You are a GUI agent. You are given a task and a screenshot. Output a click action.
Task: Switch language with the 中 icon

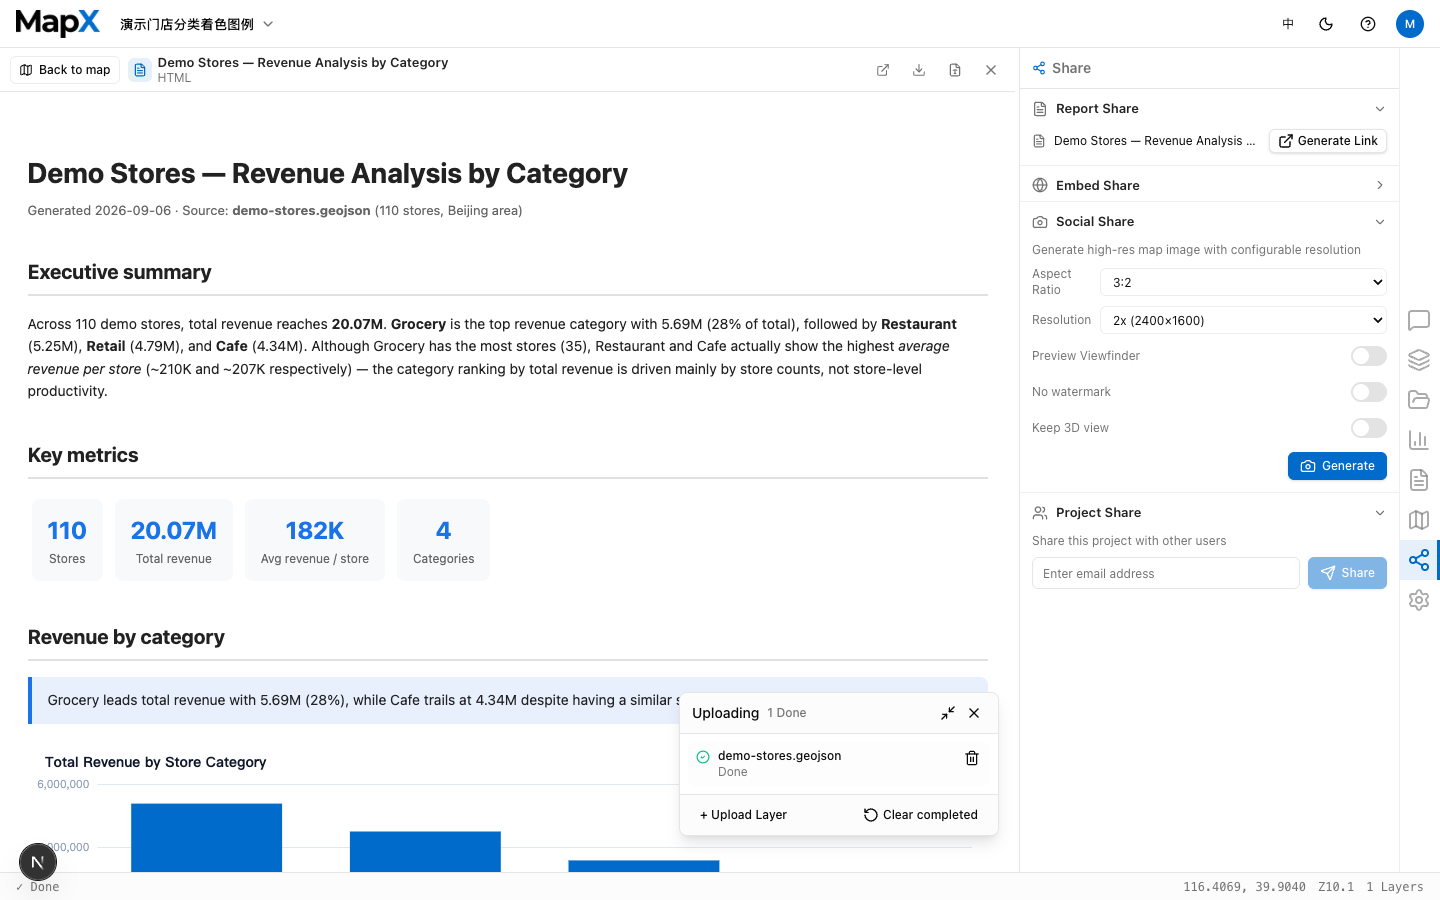point(1288,24)
